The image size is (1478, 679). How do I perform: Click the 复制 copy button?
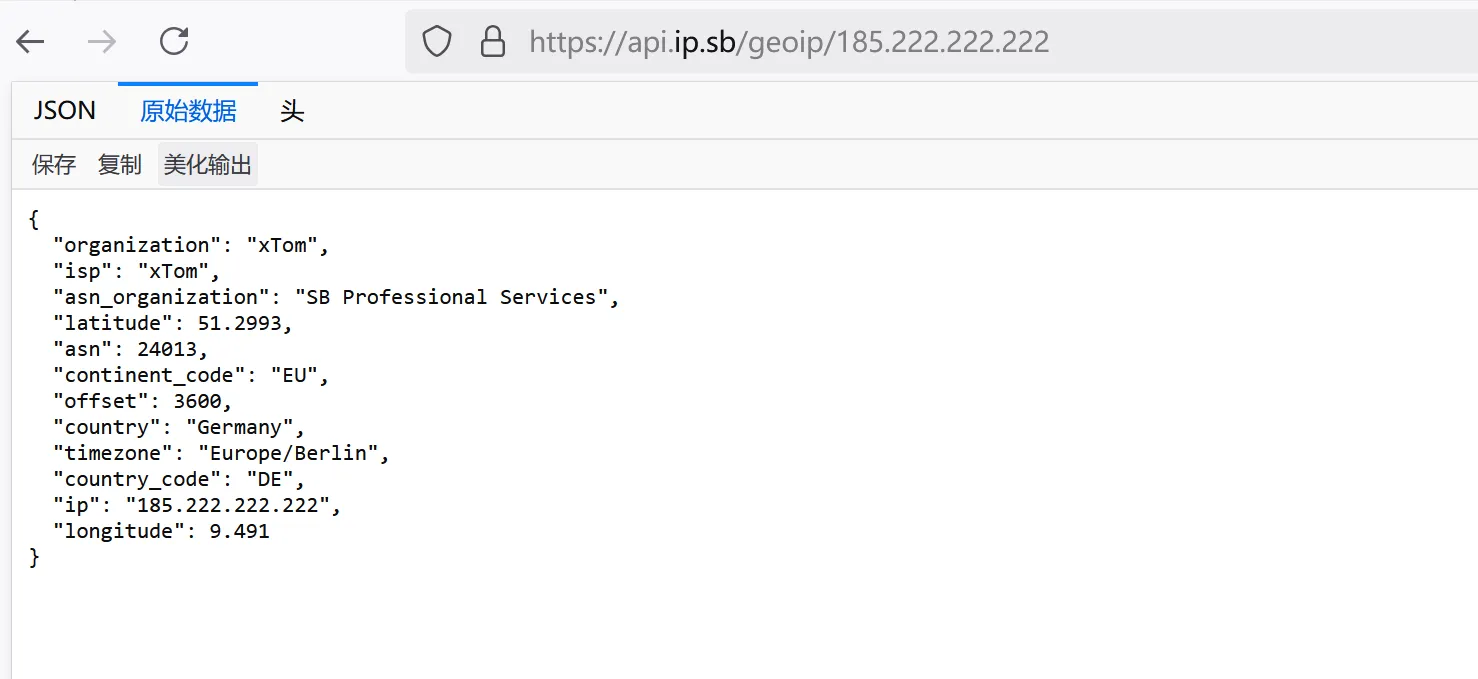point(120,165)
